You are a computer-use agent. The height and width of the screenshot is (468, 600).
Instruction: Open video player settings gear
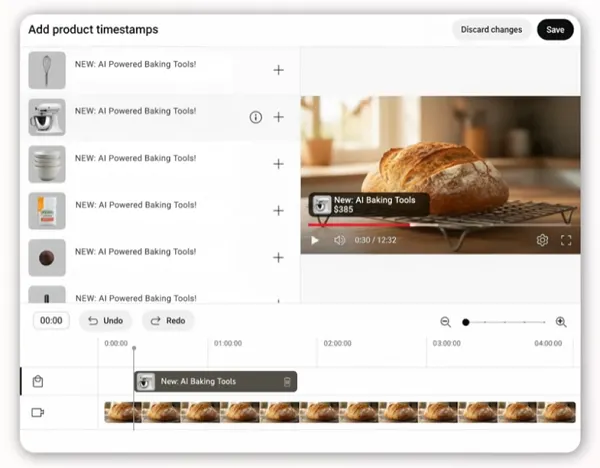(542, 240)
